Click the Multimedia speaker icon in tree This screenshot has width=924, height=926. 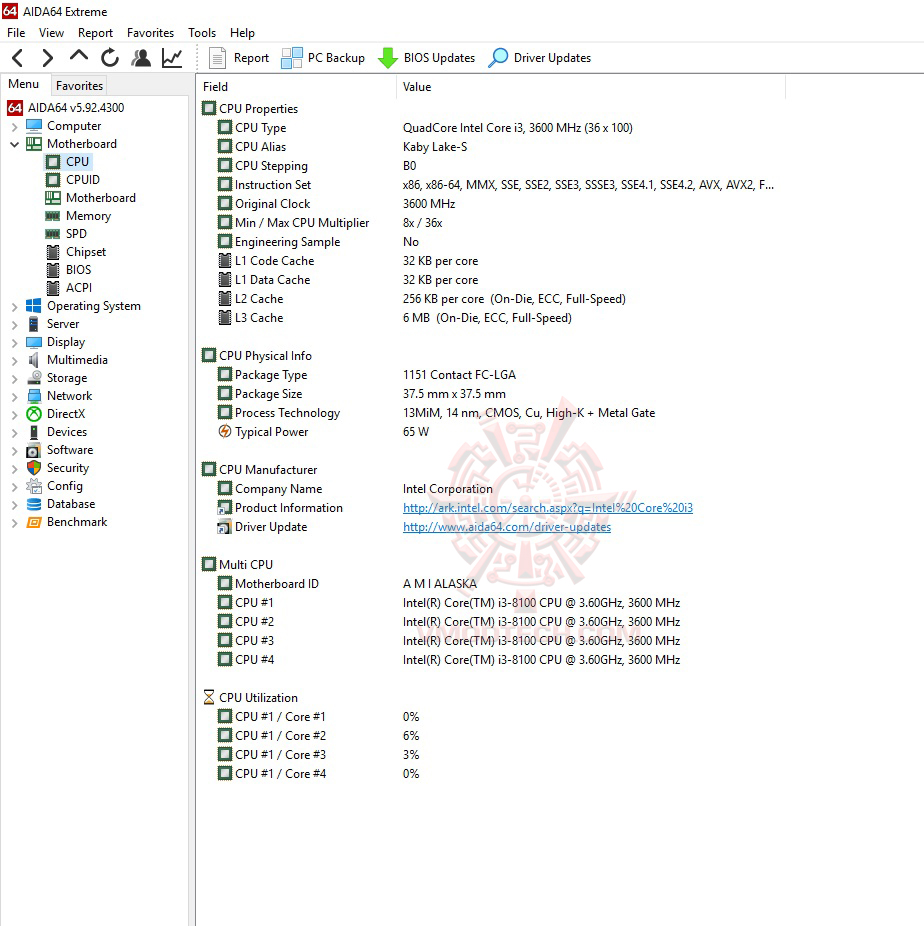click(34, 360)
